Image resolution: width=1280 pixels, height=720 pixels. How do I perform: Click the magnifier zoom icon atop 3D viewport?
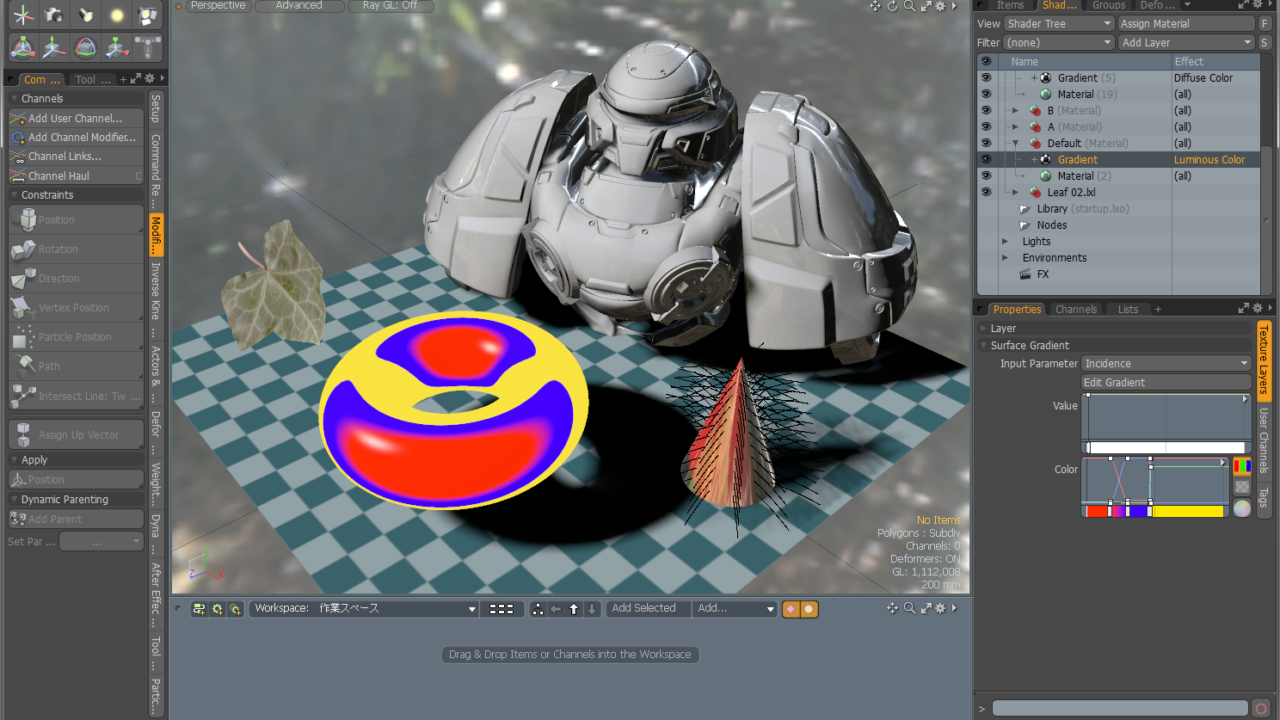(x=909, y=6)
